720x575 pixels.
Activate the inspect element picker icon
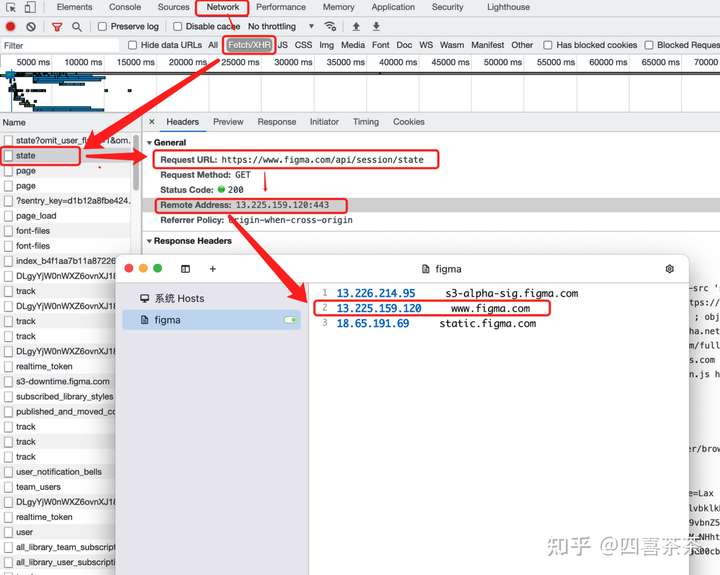coord(11,7)
